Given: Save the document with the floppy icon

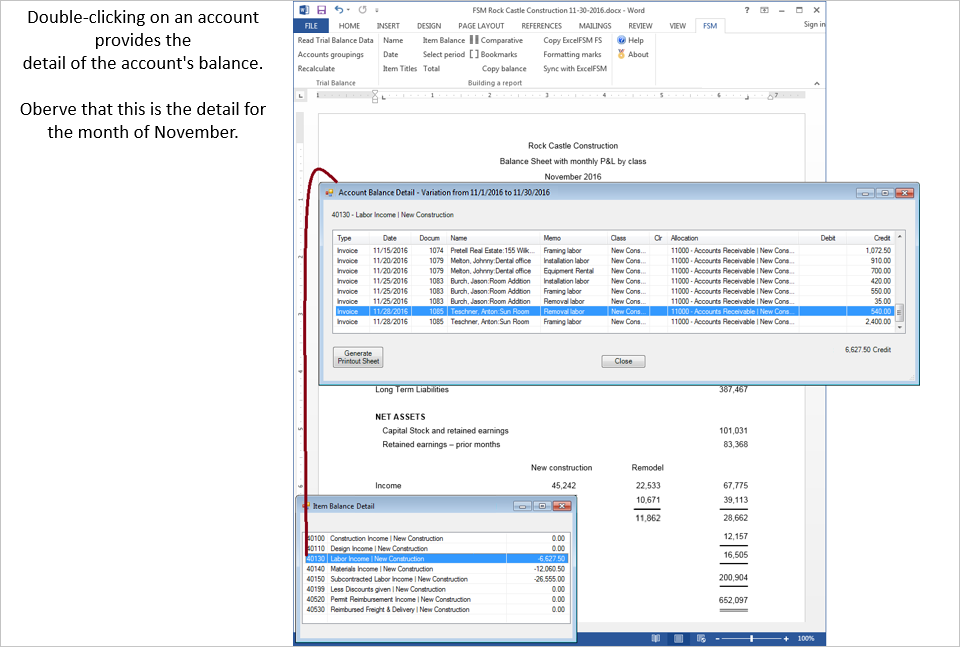Looking at the screenshot, I should pyautogui.click(x=321, y=10).
